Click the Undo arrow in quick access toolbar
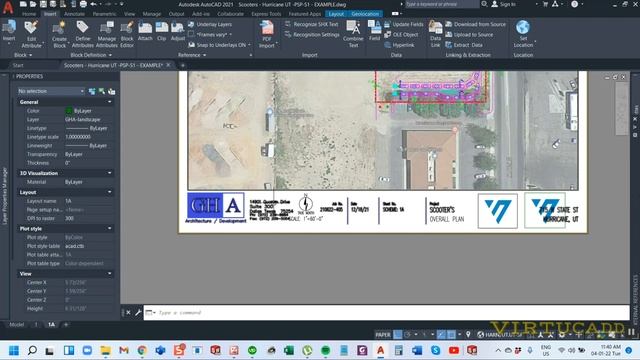Image resolution: width=640 pixels, height=360 pixels. coord(93,4)
